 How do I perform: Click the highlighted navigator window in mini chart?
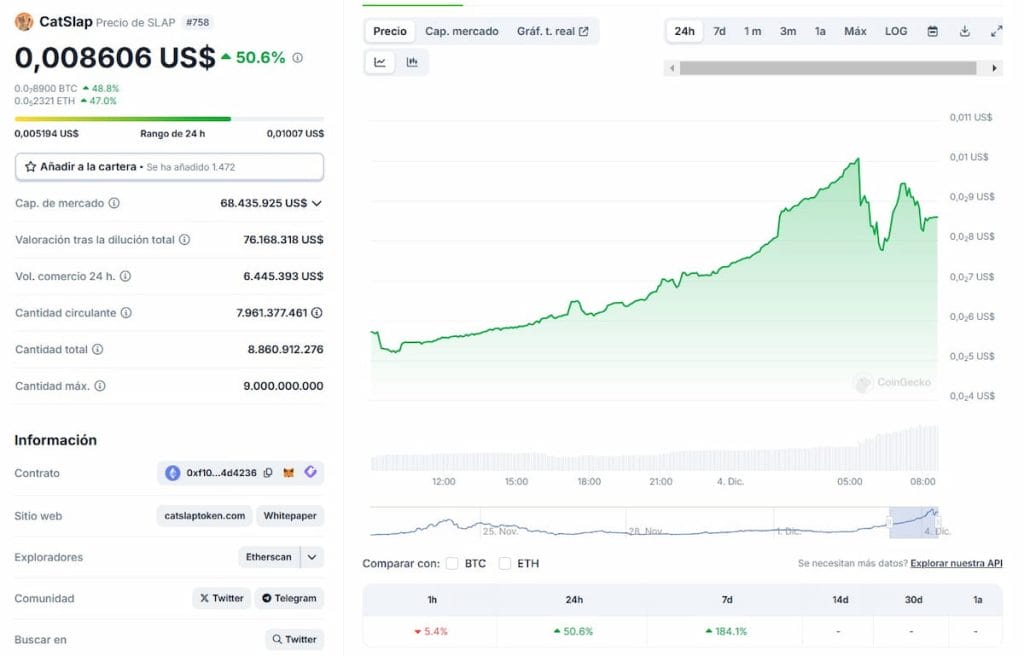coord(914,523)
